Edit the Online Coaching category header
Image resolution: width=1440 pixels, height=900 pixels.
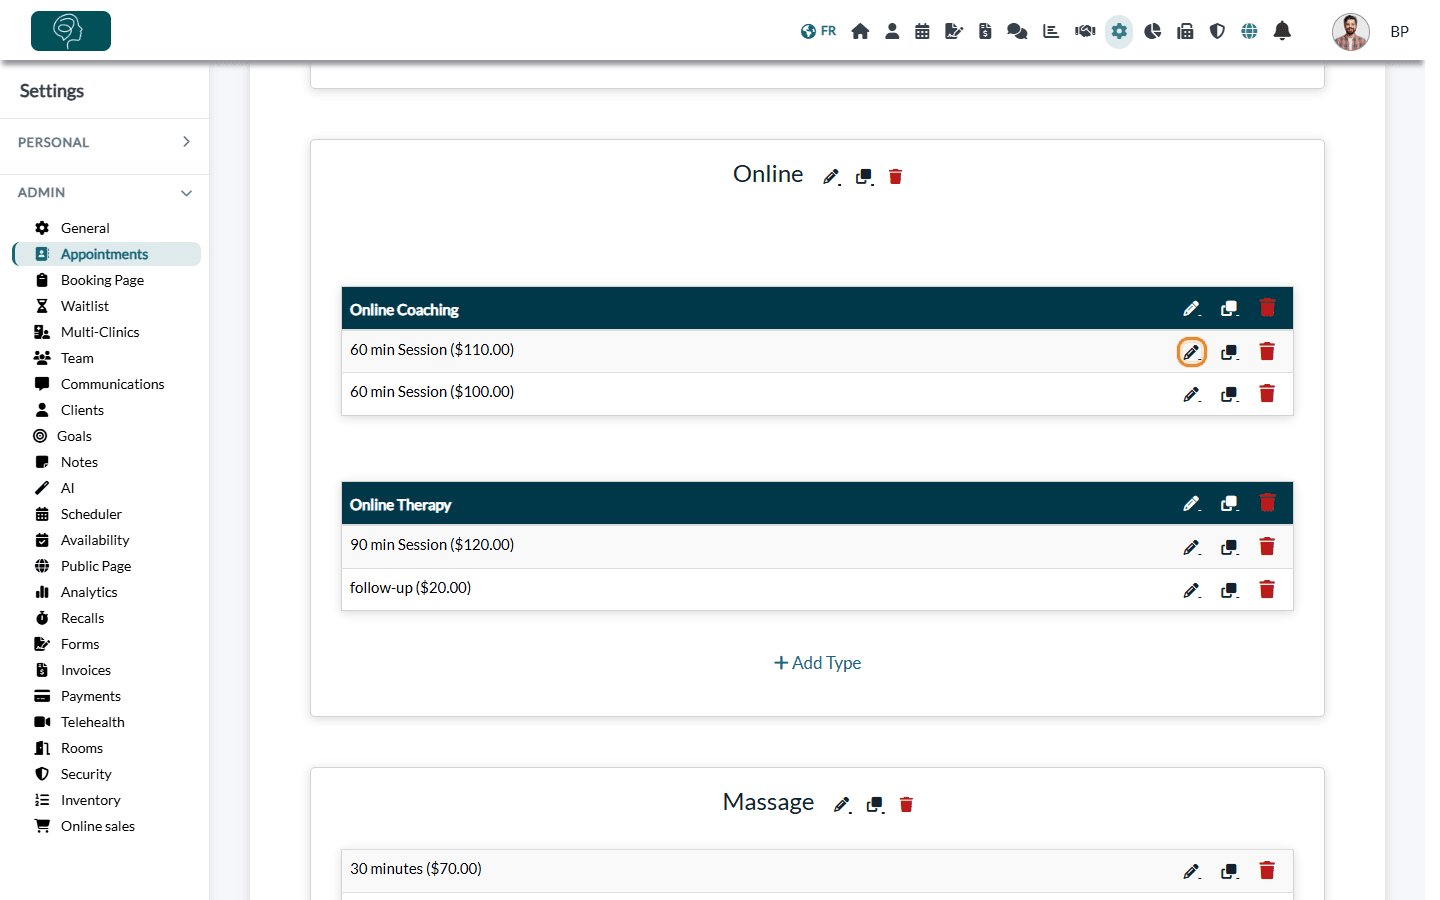click(x=1191, y=309)
